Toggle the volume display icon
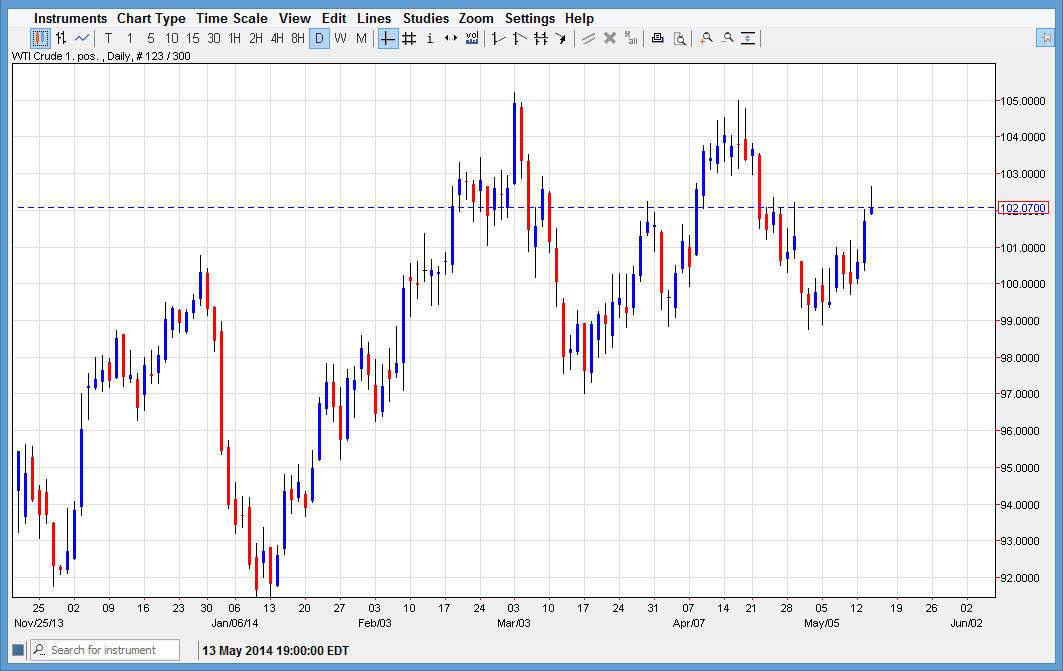 pyautogui.click(x=472, y=38)
